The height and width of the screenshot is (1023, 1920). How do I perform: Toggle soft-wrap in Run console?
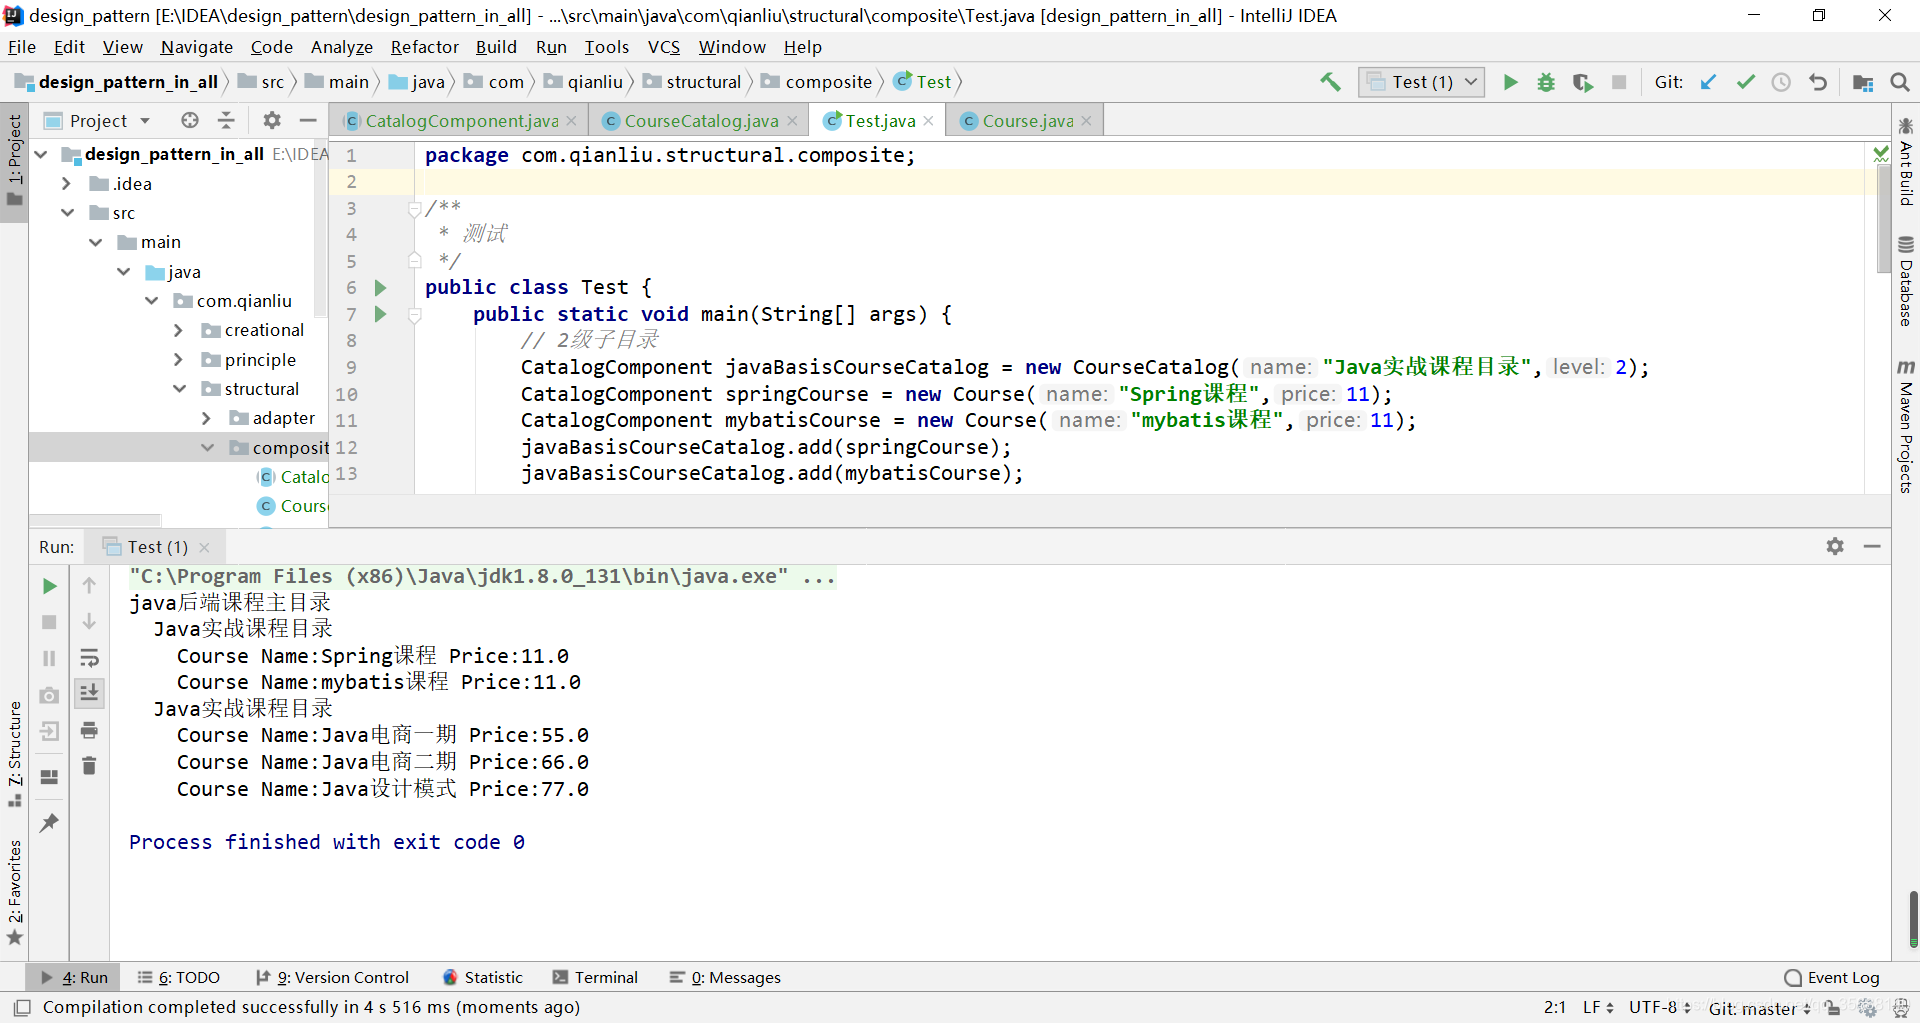tap(89, 658)
